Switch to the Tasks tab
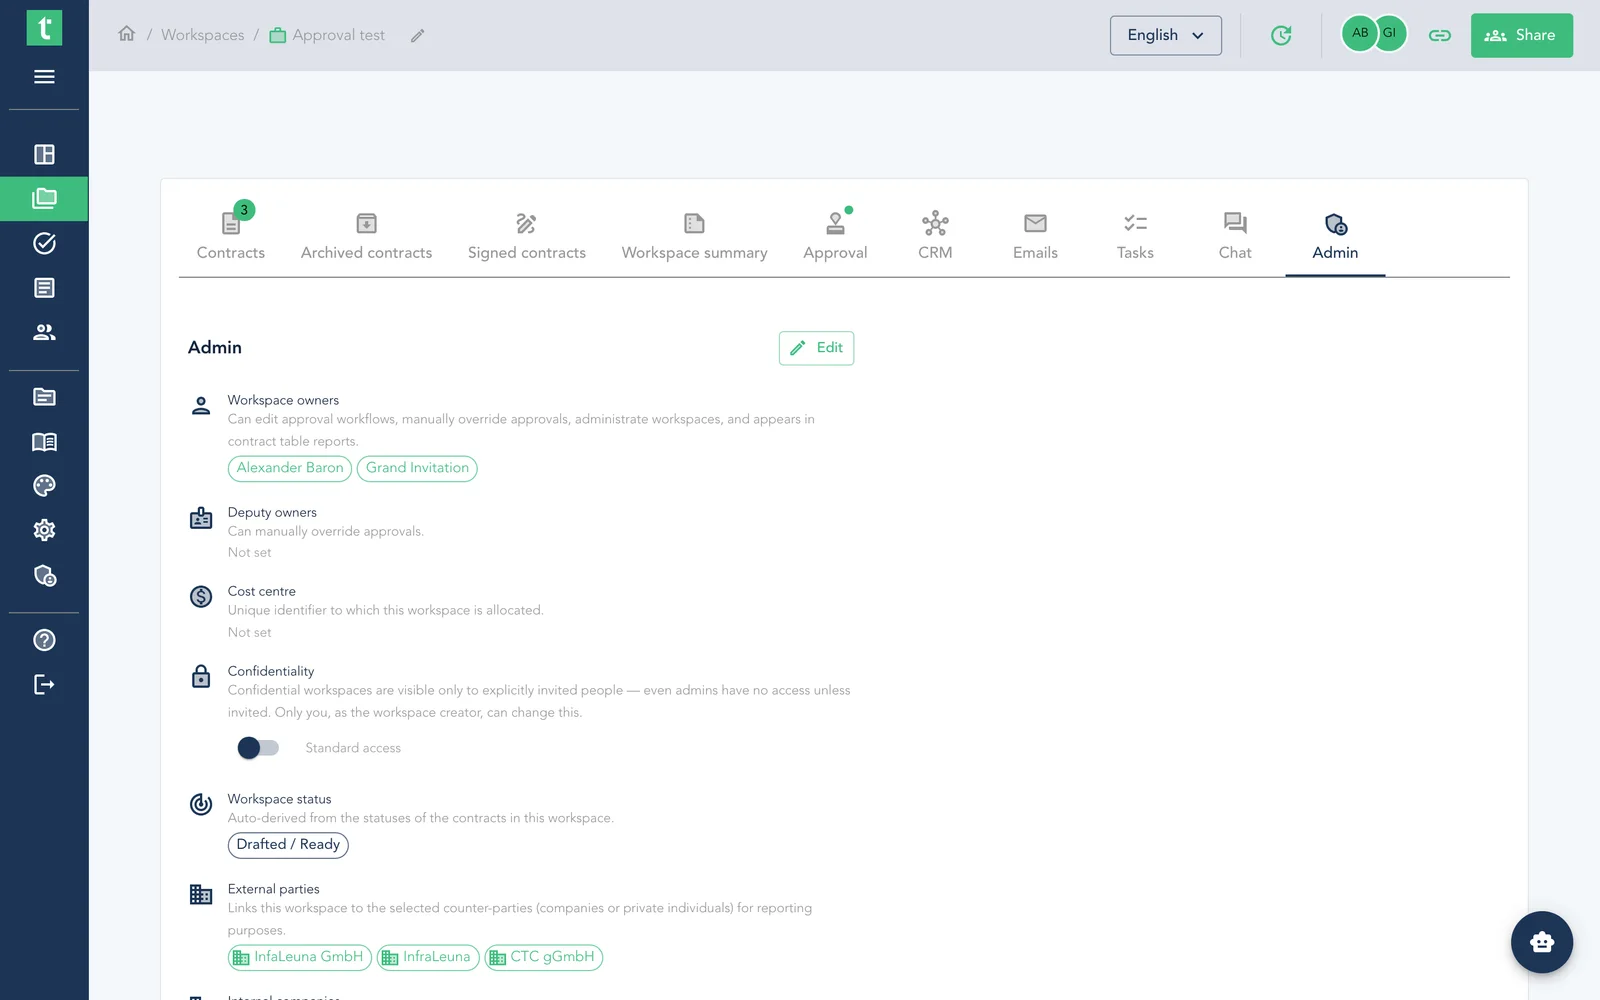The image size is (1600, 1000). click(1135, 237)
